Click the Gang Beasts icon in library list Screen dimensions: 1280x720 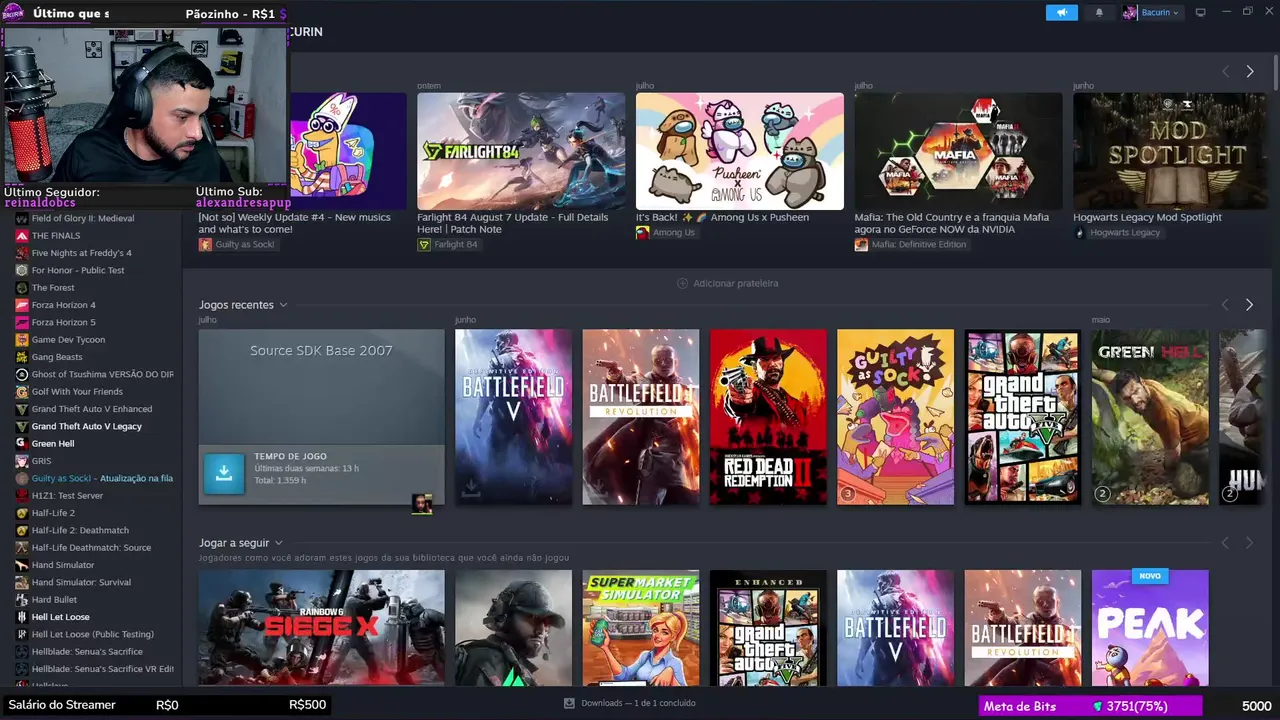point(21,357)
